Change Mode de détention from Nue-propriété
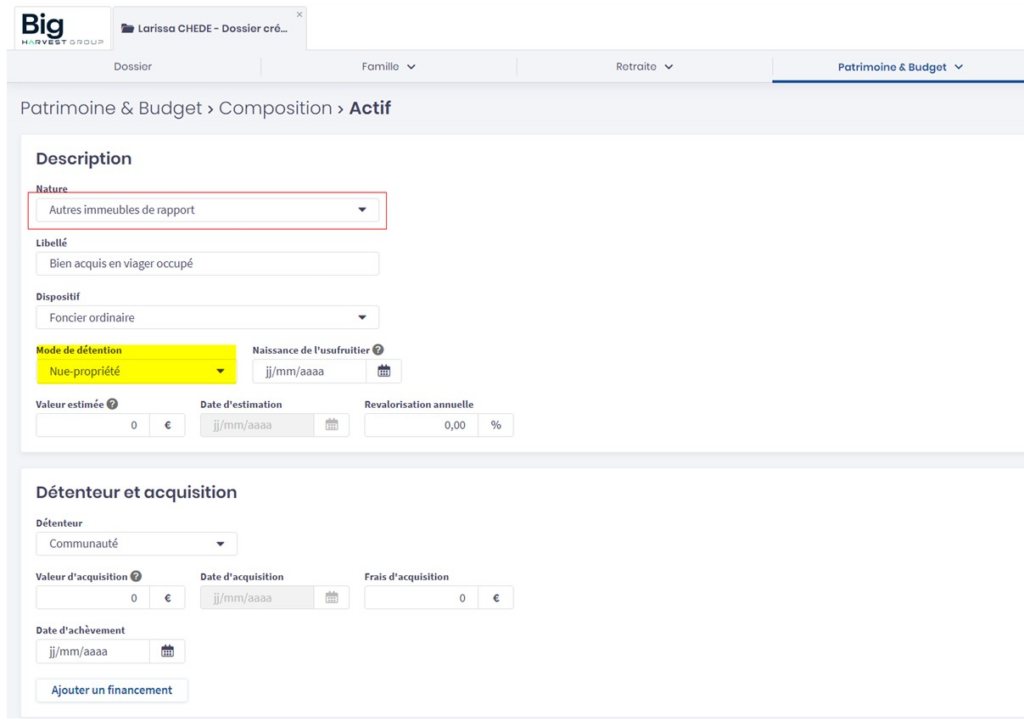 pyautogui.click(x=136, y=371)
